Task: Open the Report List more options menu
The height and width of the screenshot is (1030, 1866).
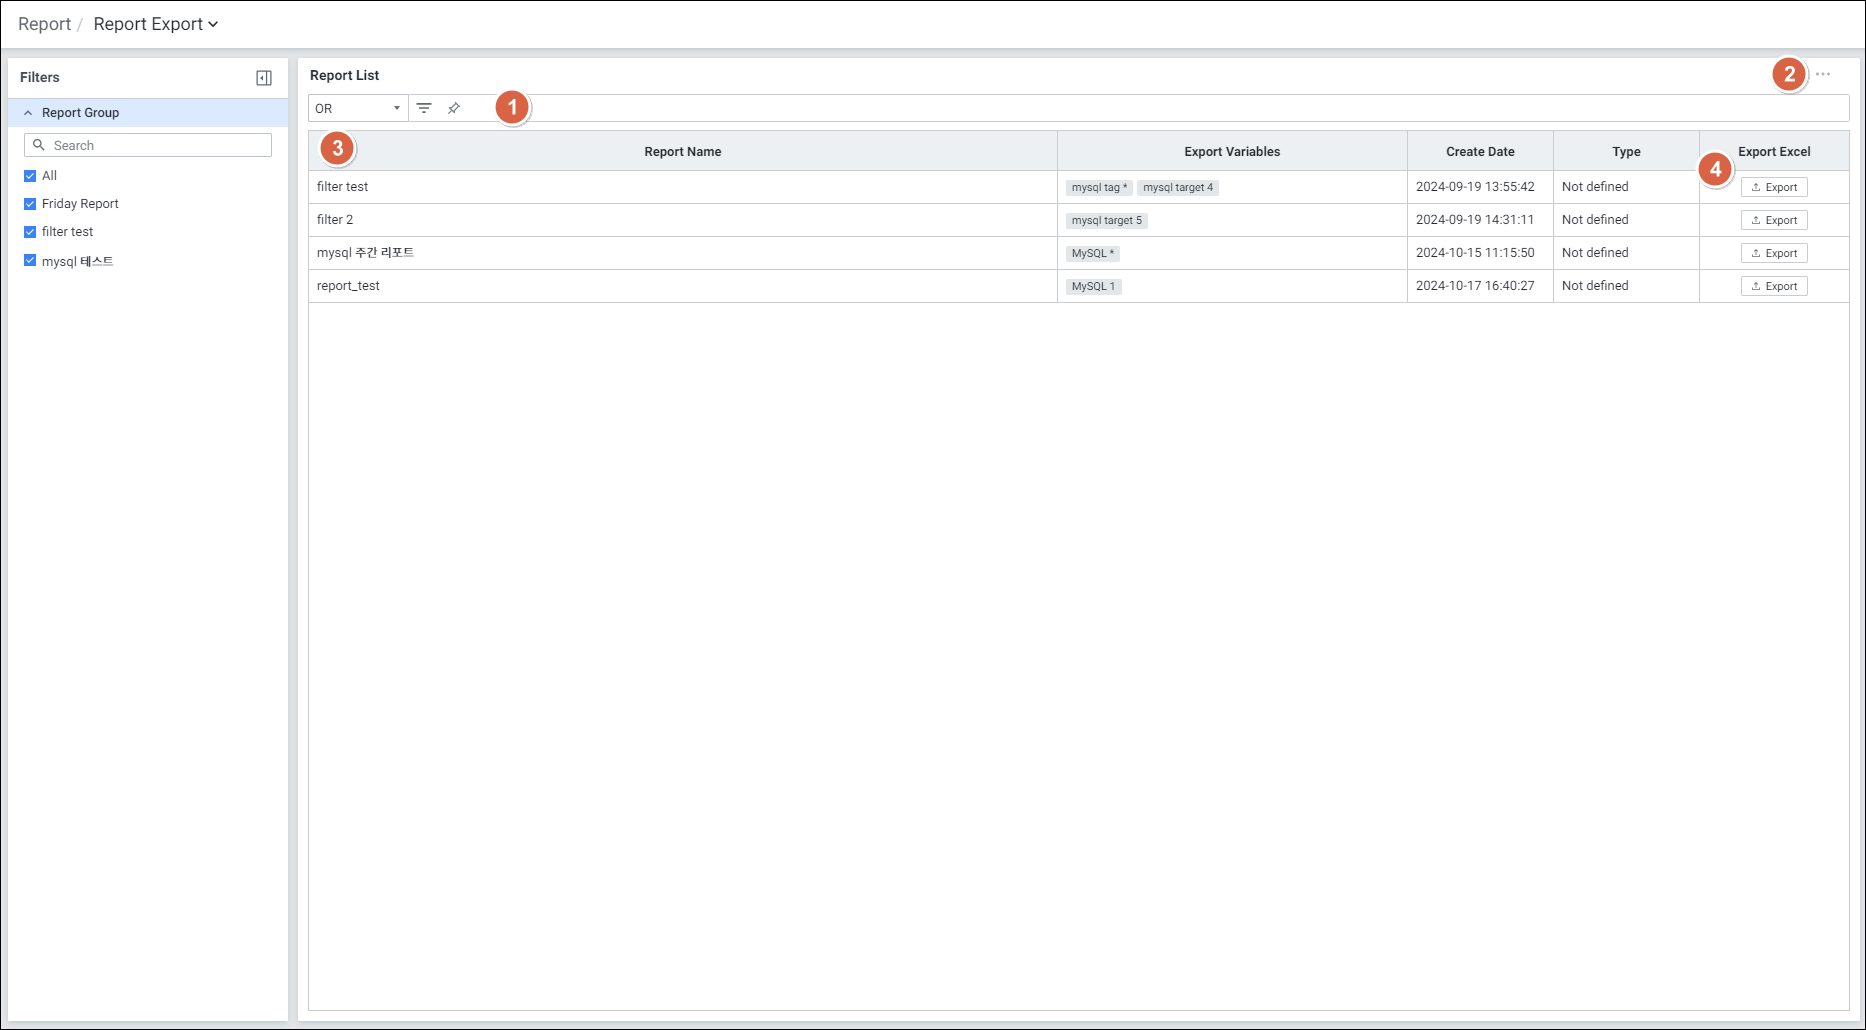Action: coord(1823,75)
